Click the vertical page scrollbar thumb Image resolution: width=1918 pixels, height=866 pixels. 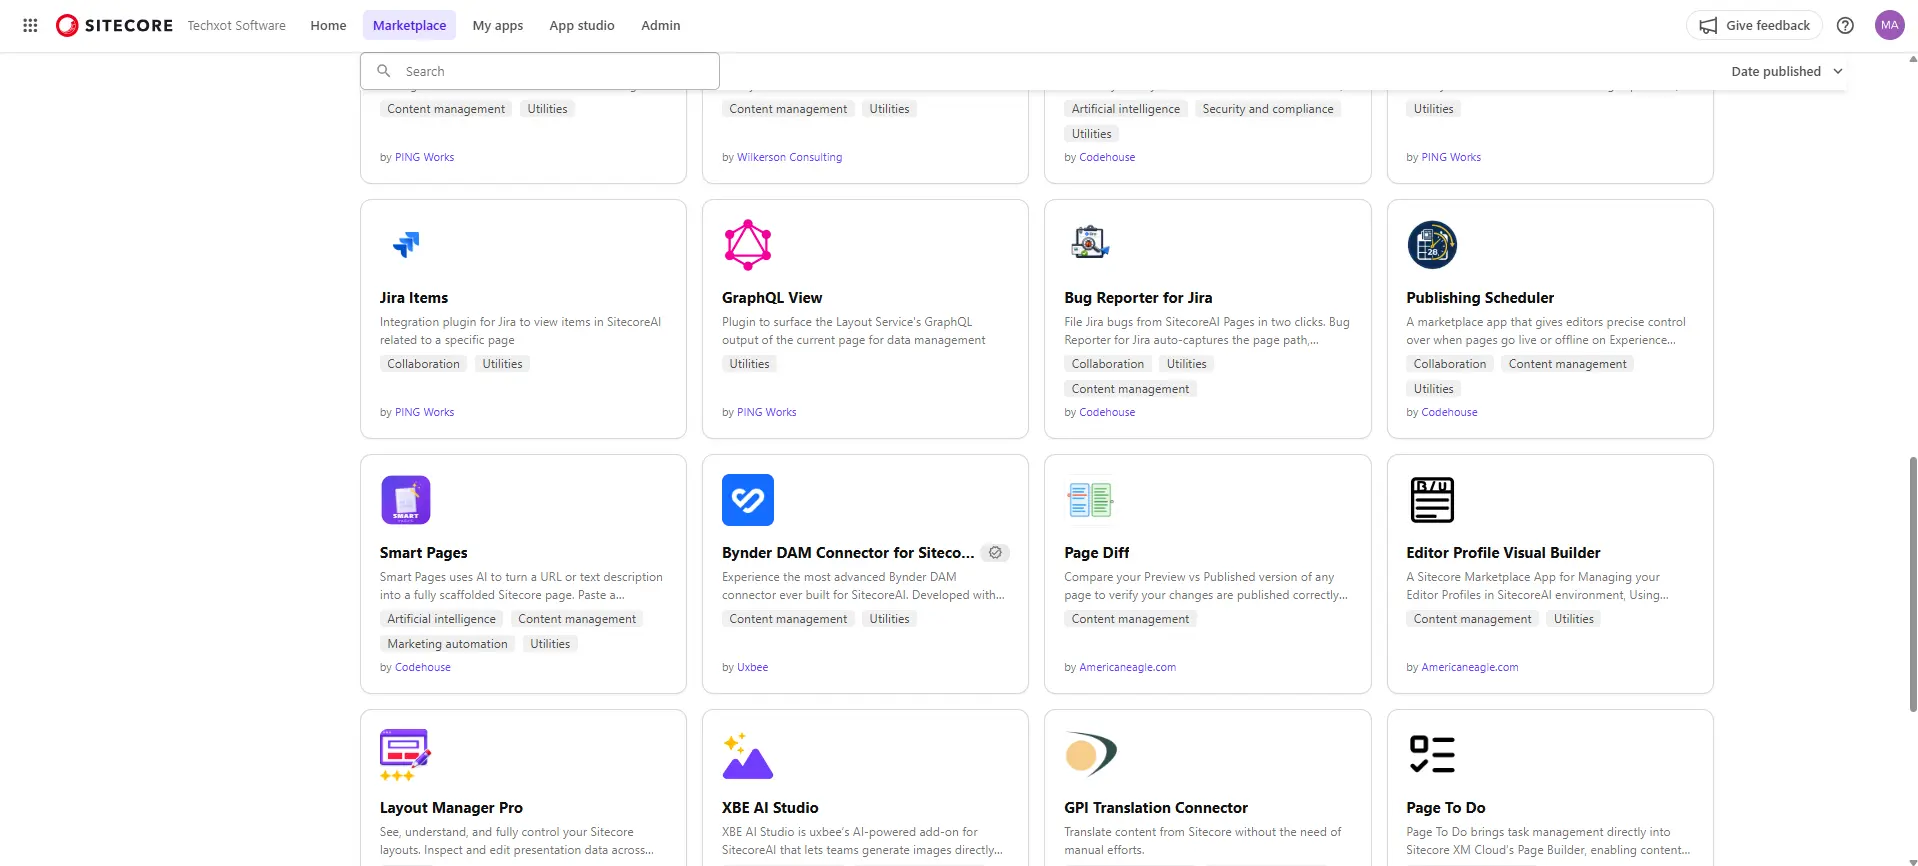tap(1913, 584)
